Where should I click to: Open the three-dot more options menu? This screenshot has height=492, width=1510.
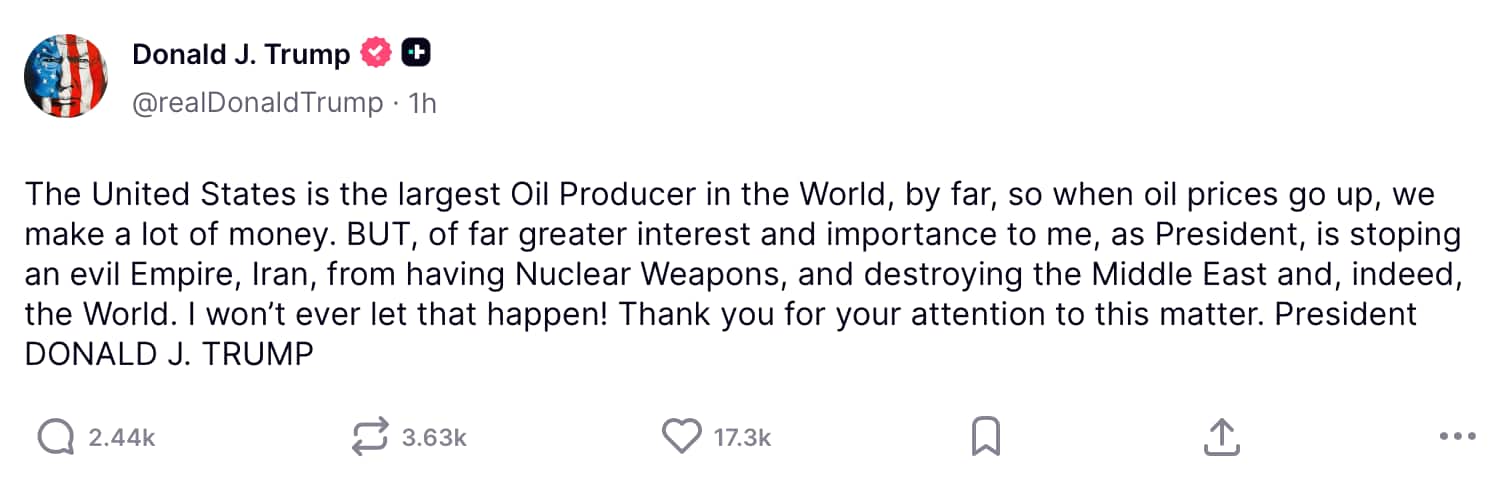pos(1457,437)
